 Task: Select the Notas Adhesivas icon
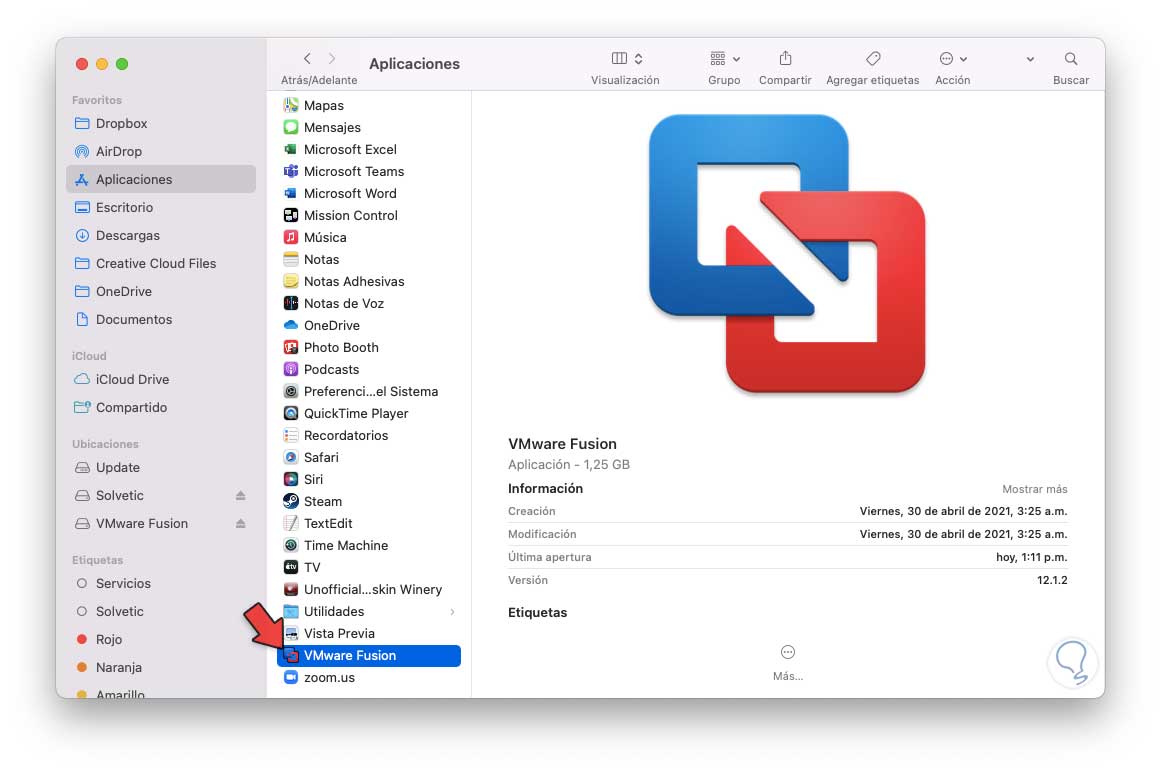coord(291,281)
